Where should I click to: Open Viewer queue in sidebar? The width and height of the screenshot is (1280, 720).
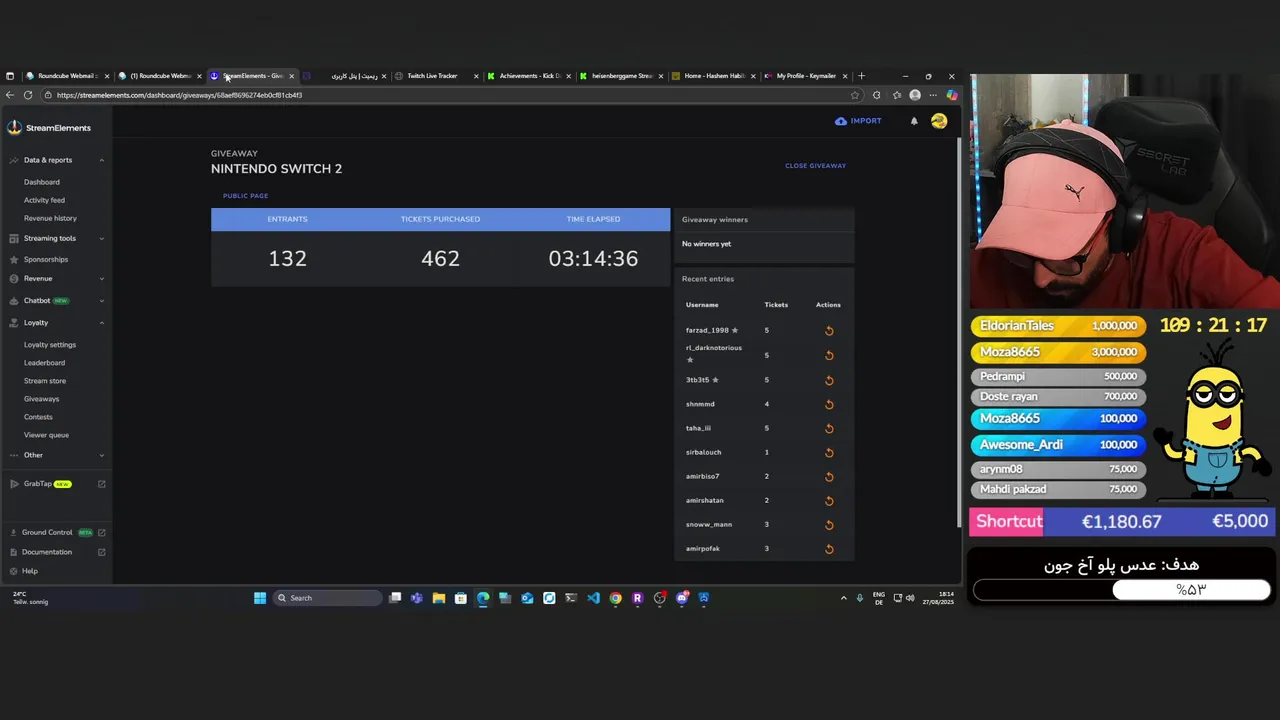coord(46,435)
